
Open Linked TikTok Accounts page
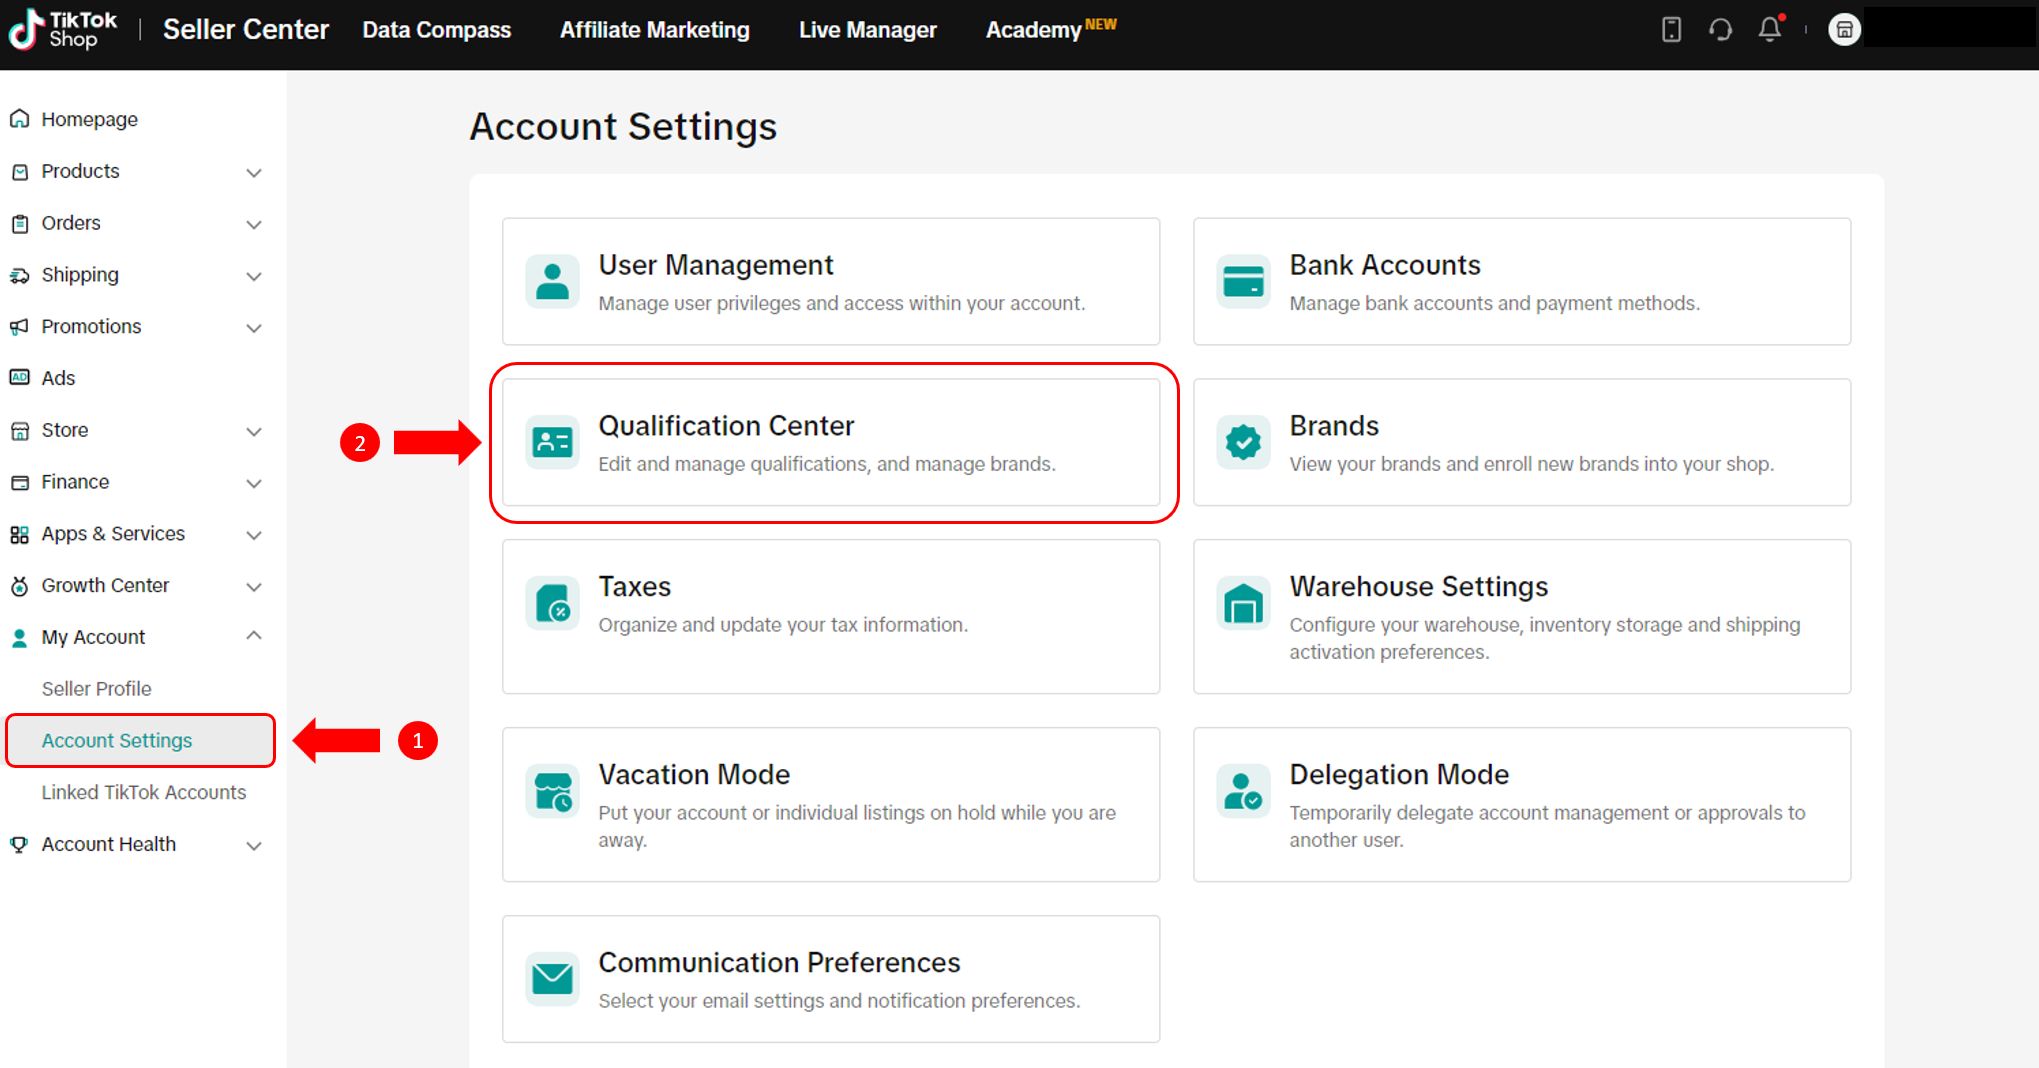point(143,792)
